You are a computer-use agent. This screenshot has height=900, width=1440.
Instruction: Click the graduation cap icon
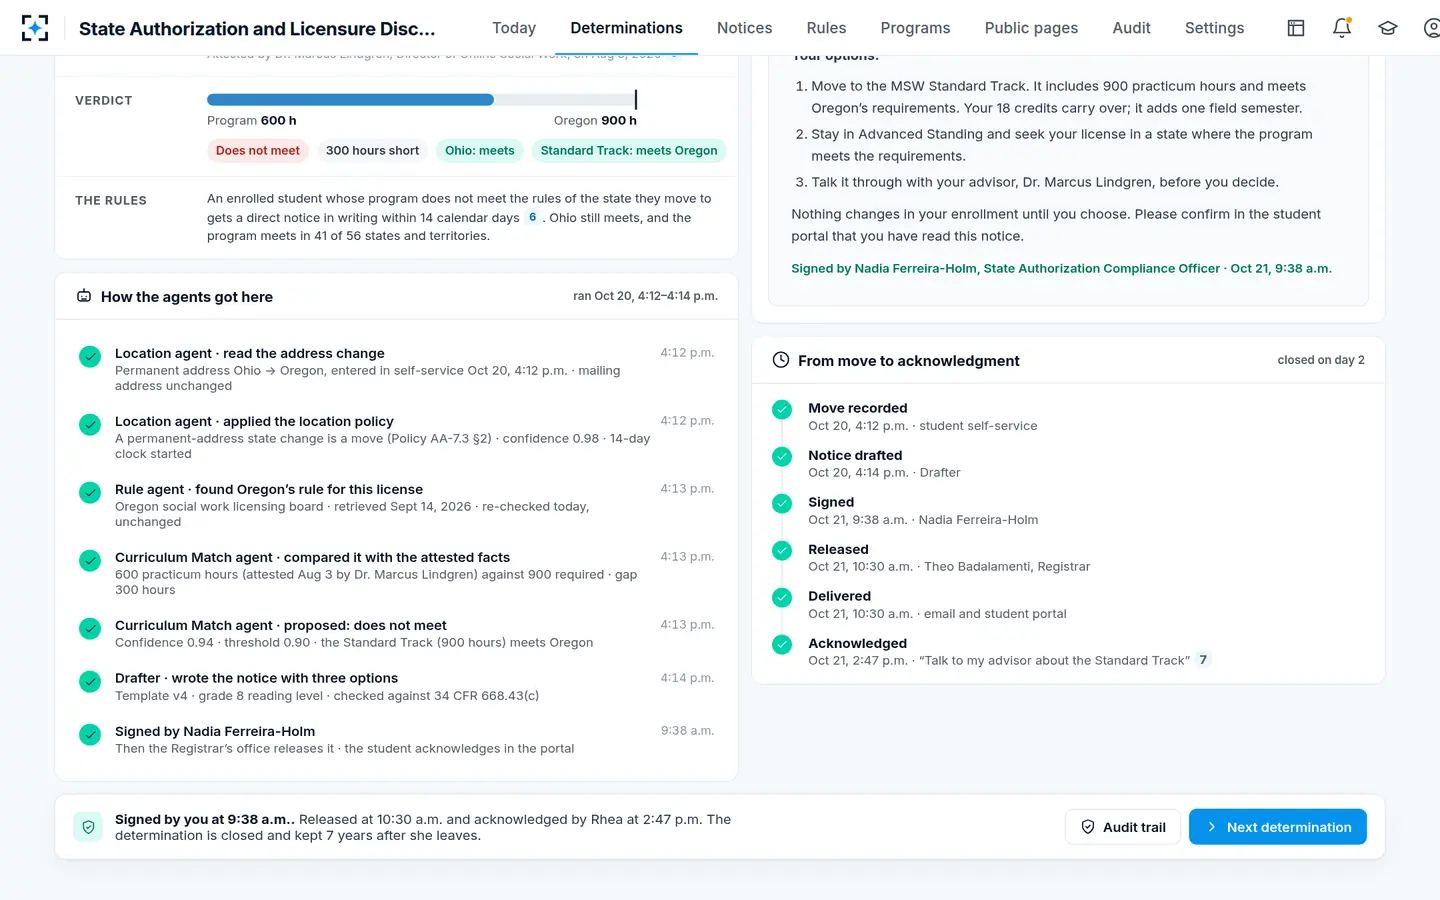tap(1388, 28)
